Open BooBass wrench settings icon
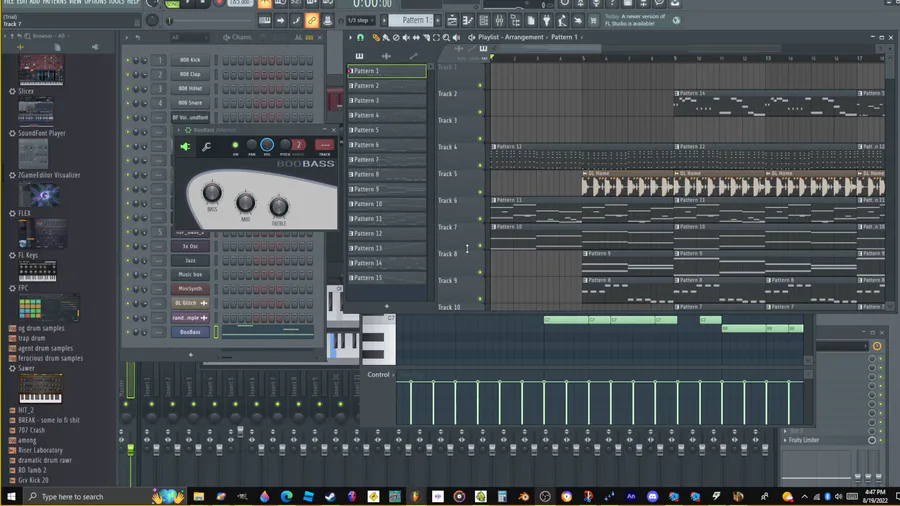The height and width of the screenshot is (506, 900). coord(207,147)
